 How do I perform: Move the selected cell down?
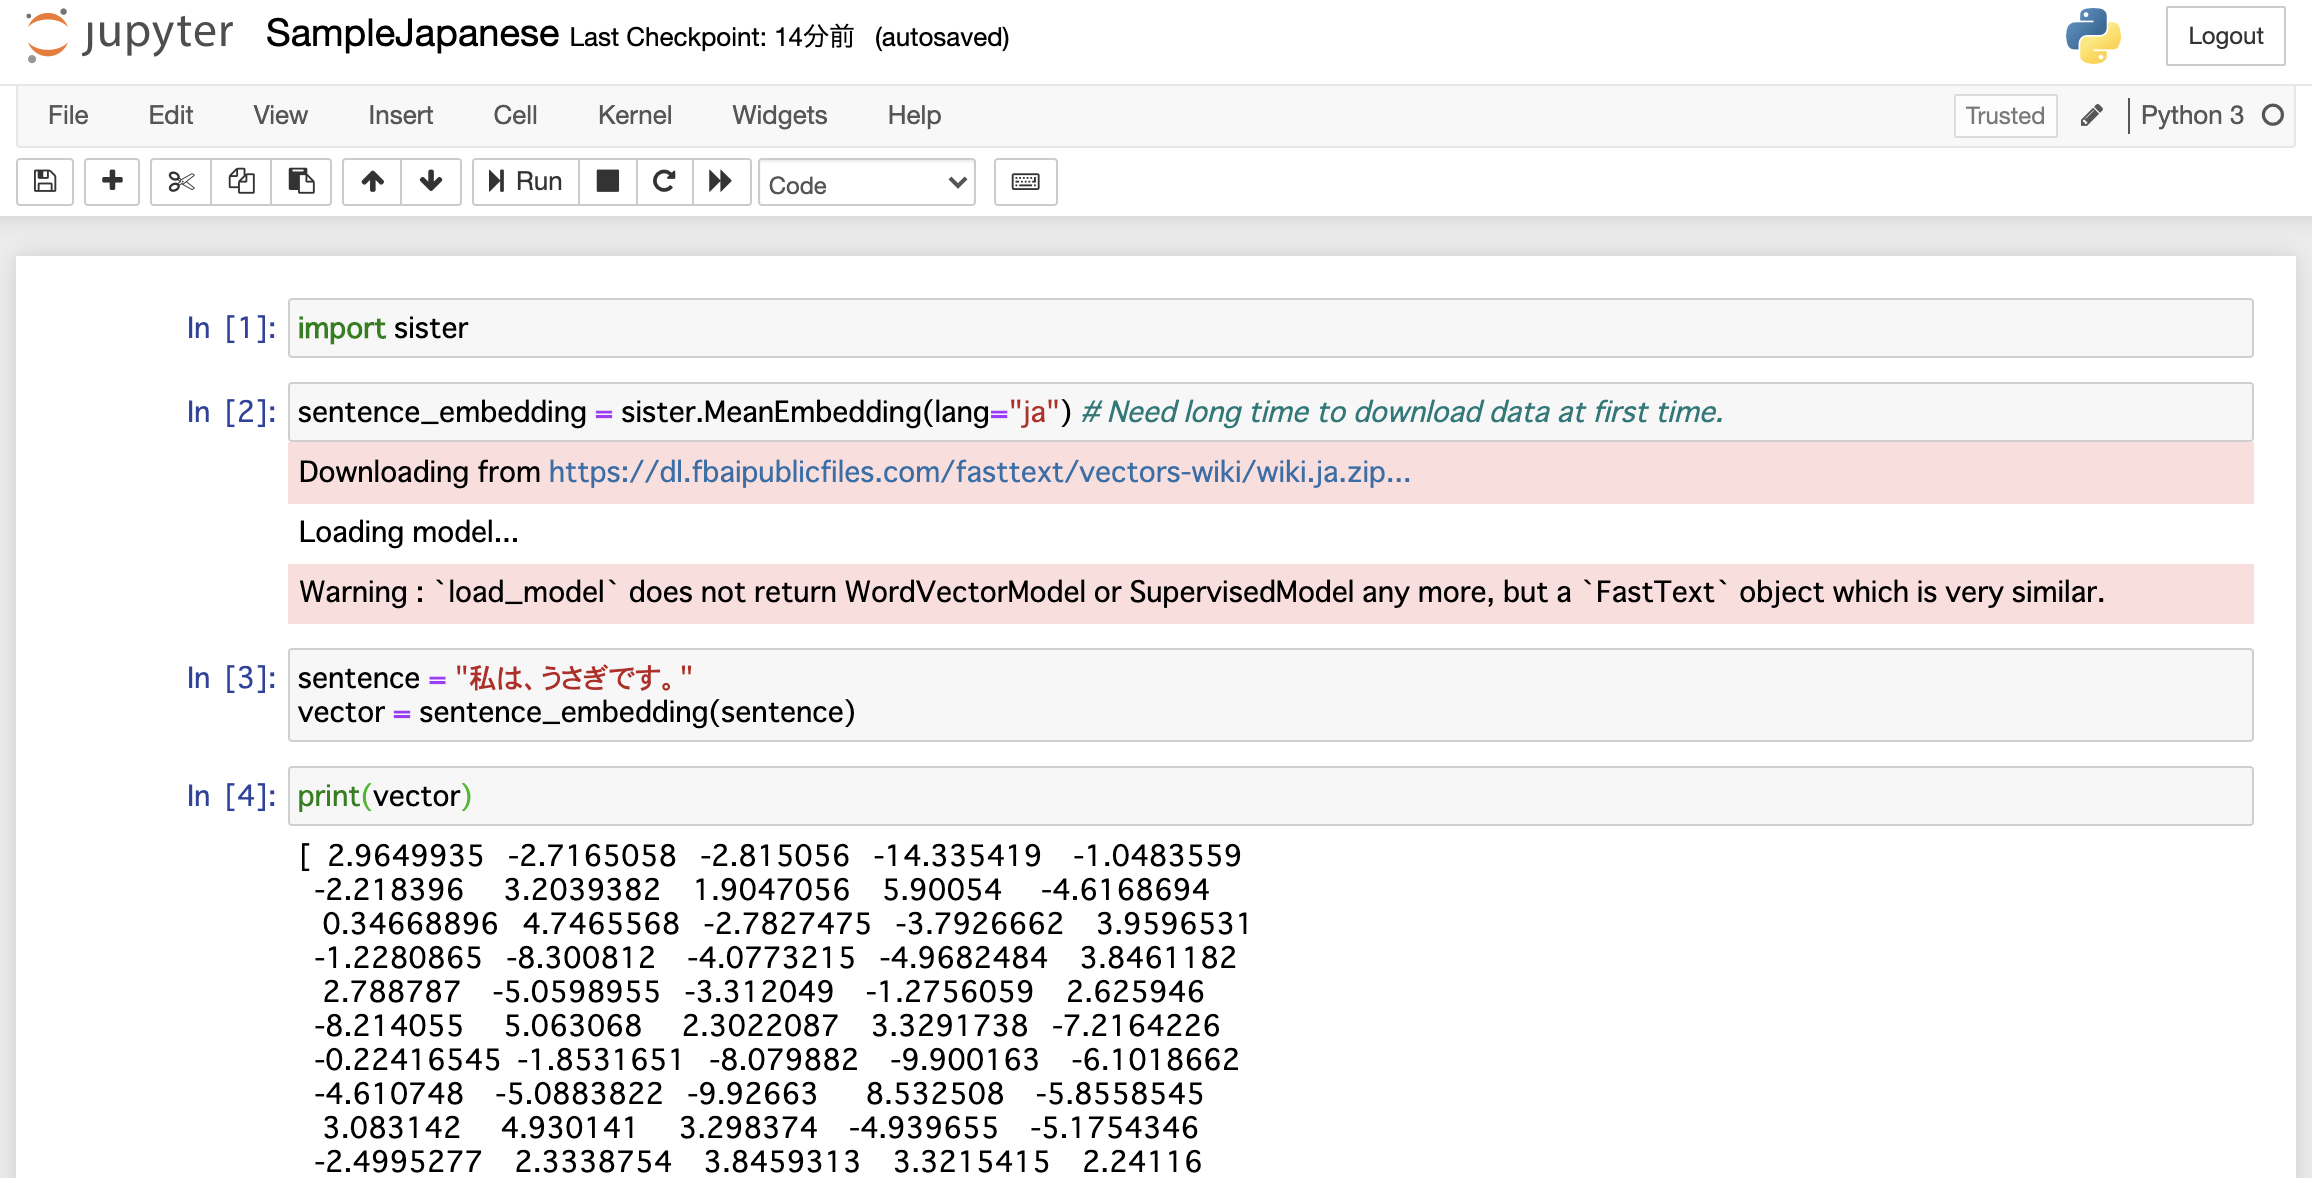[x=430, y=181]
